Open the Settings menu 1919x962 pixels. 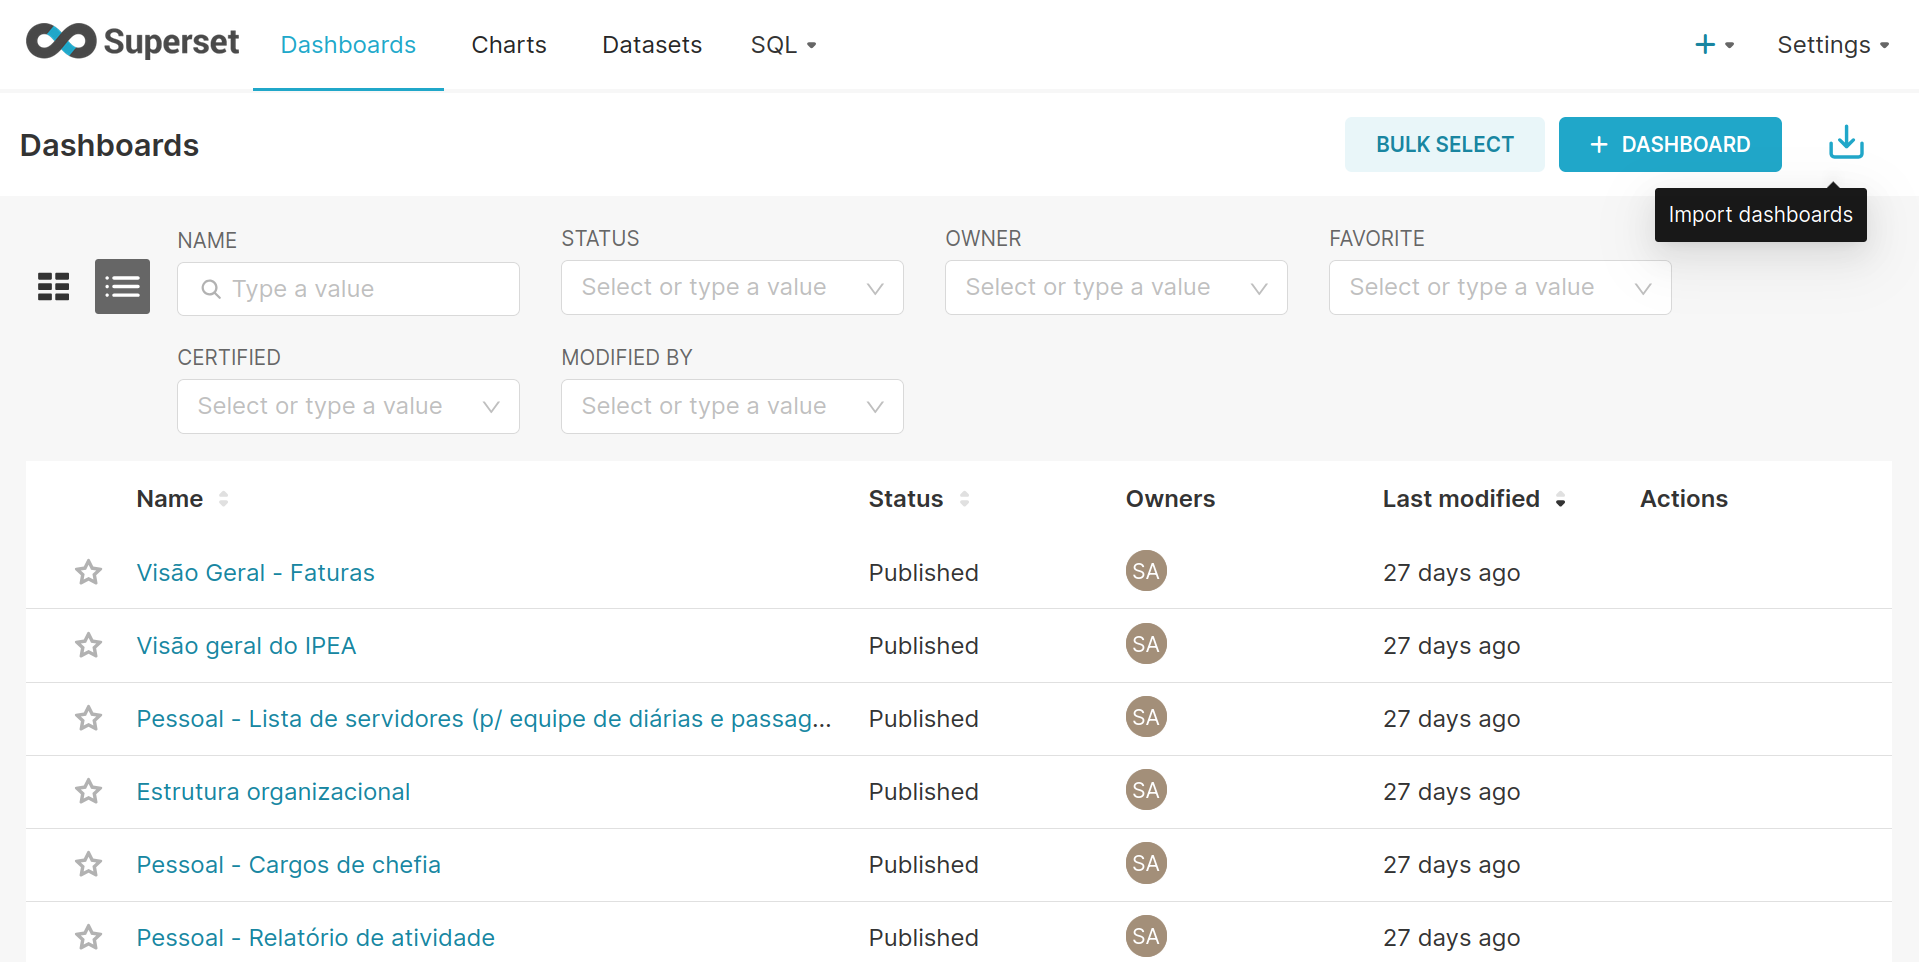[1832, 45]
